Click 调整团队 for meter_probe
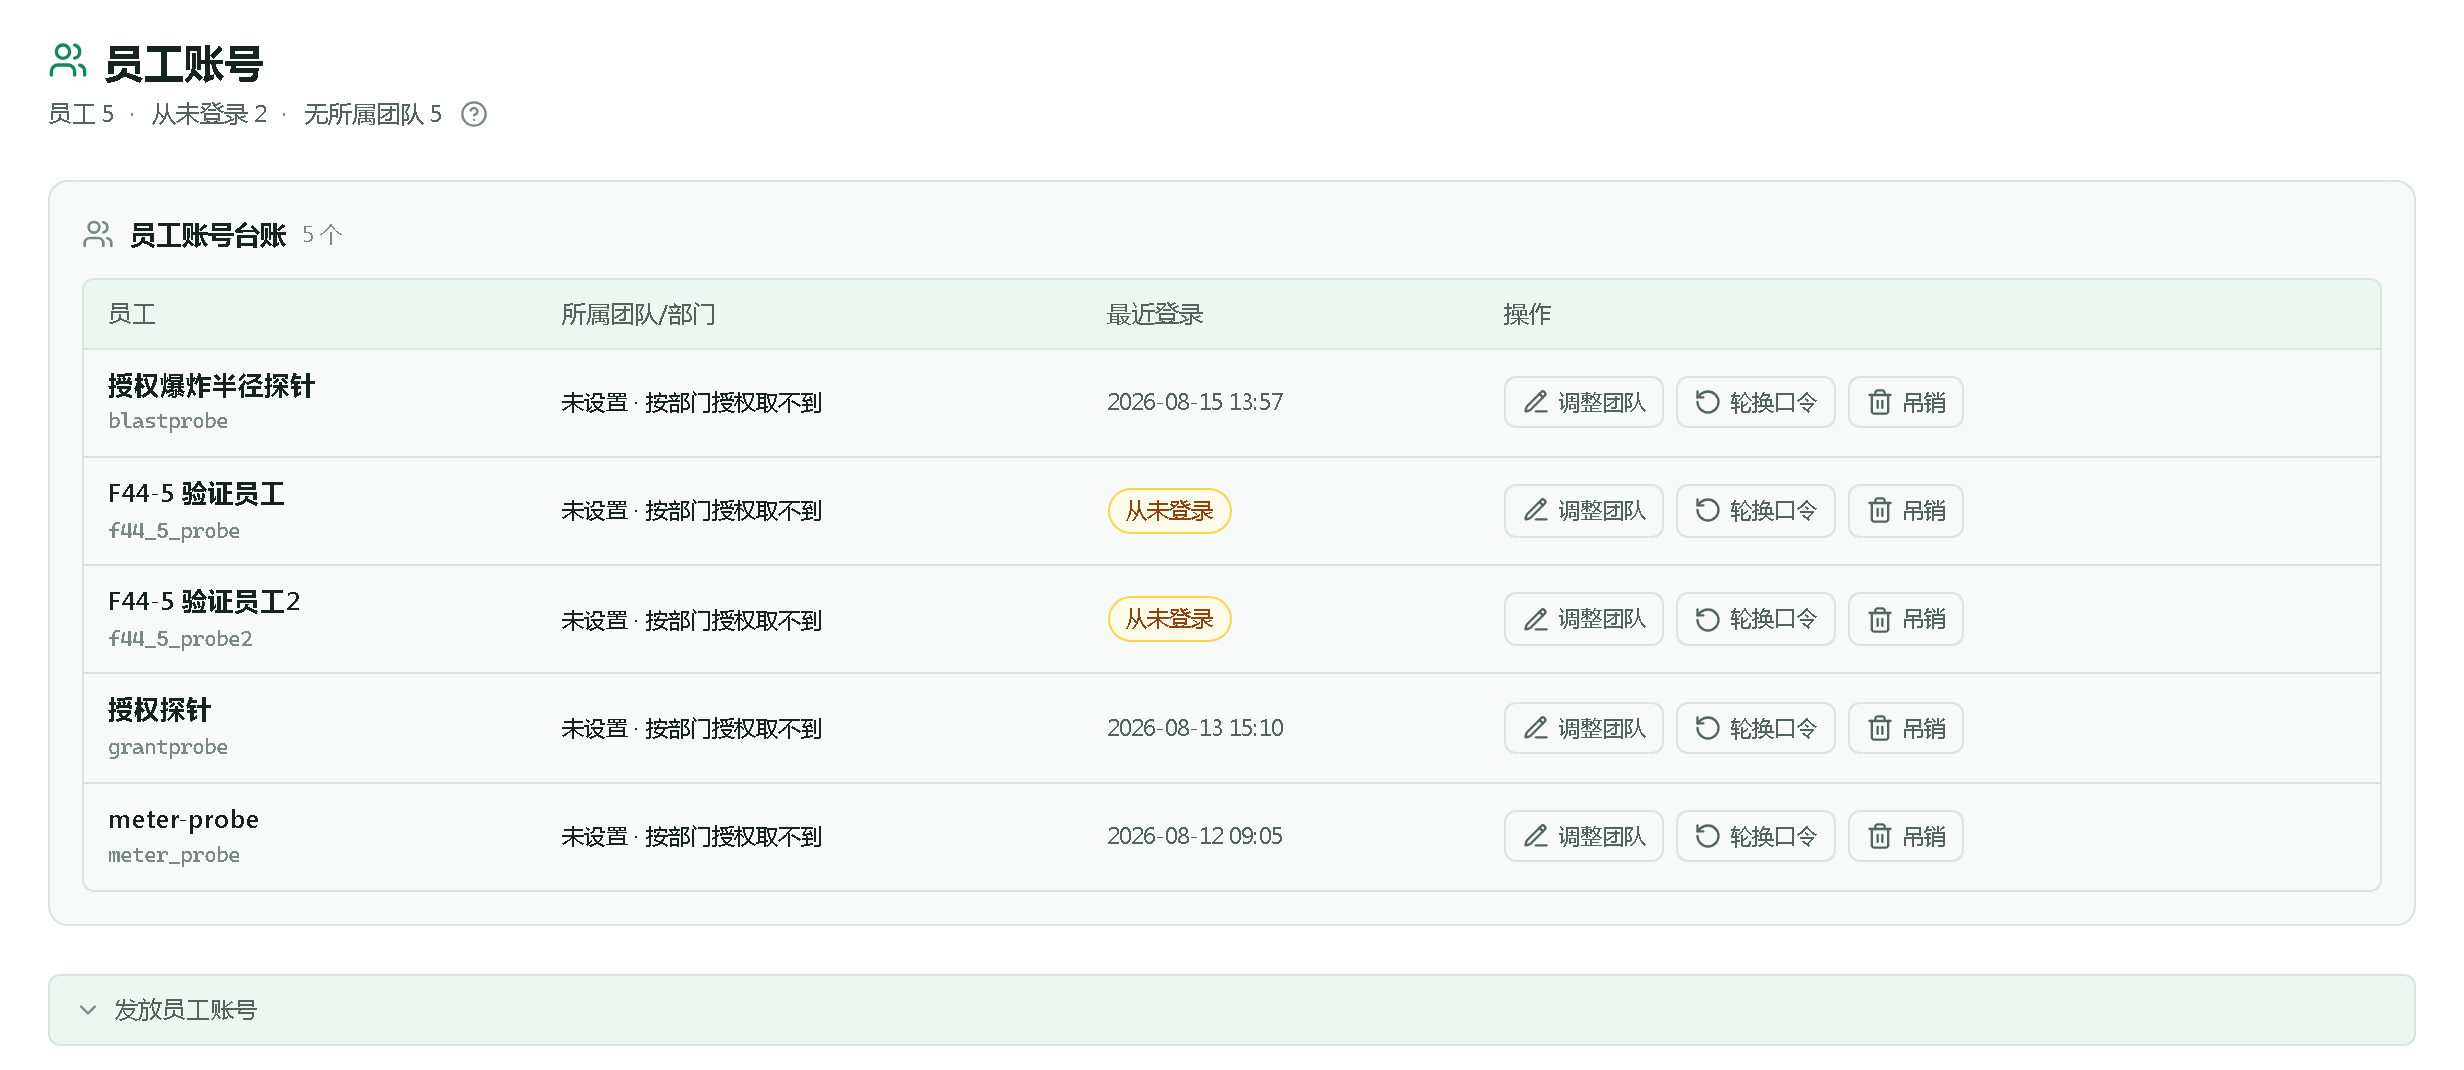Screen dimensions: 2464x1070 [1583, 836]
